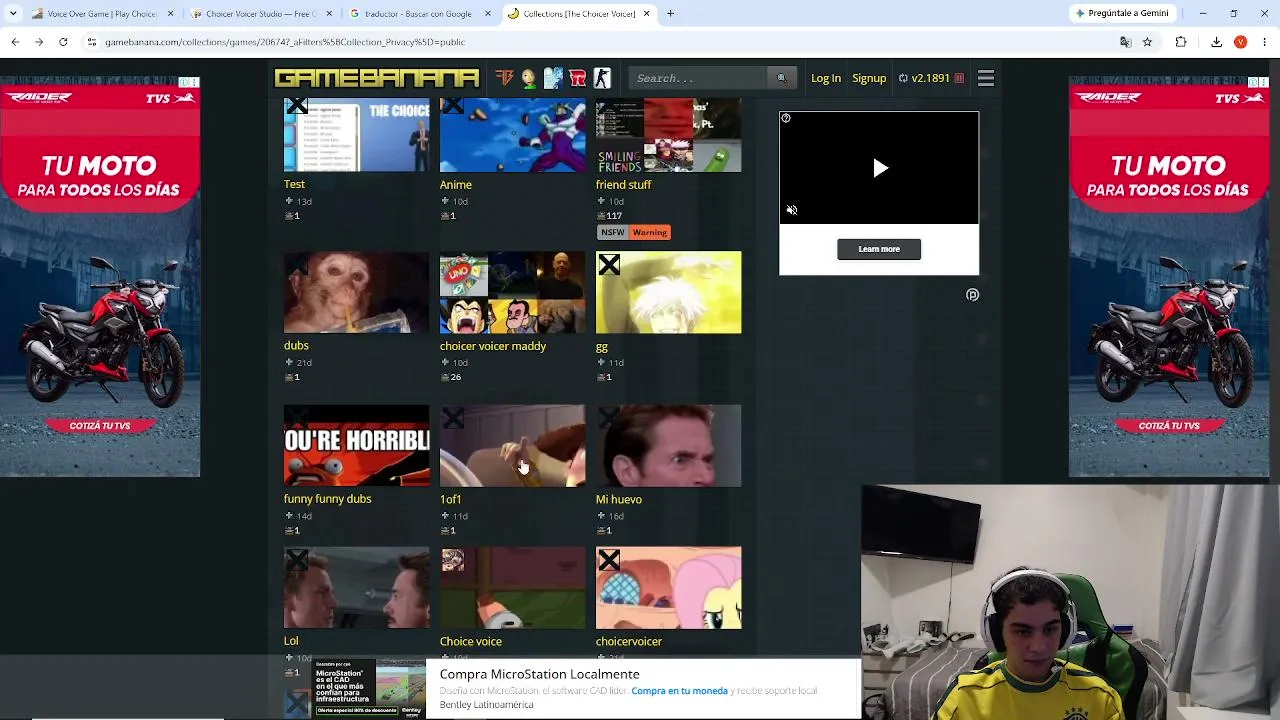Click the Mi huevo thumbnail
The width and height of the screenshot is (1280, 720).
(x=669, y=445)
